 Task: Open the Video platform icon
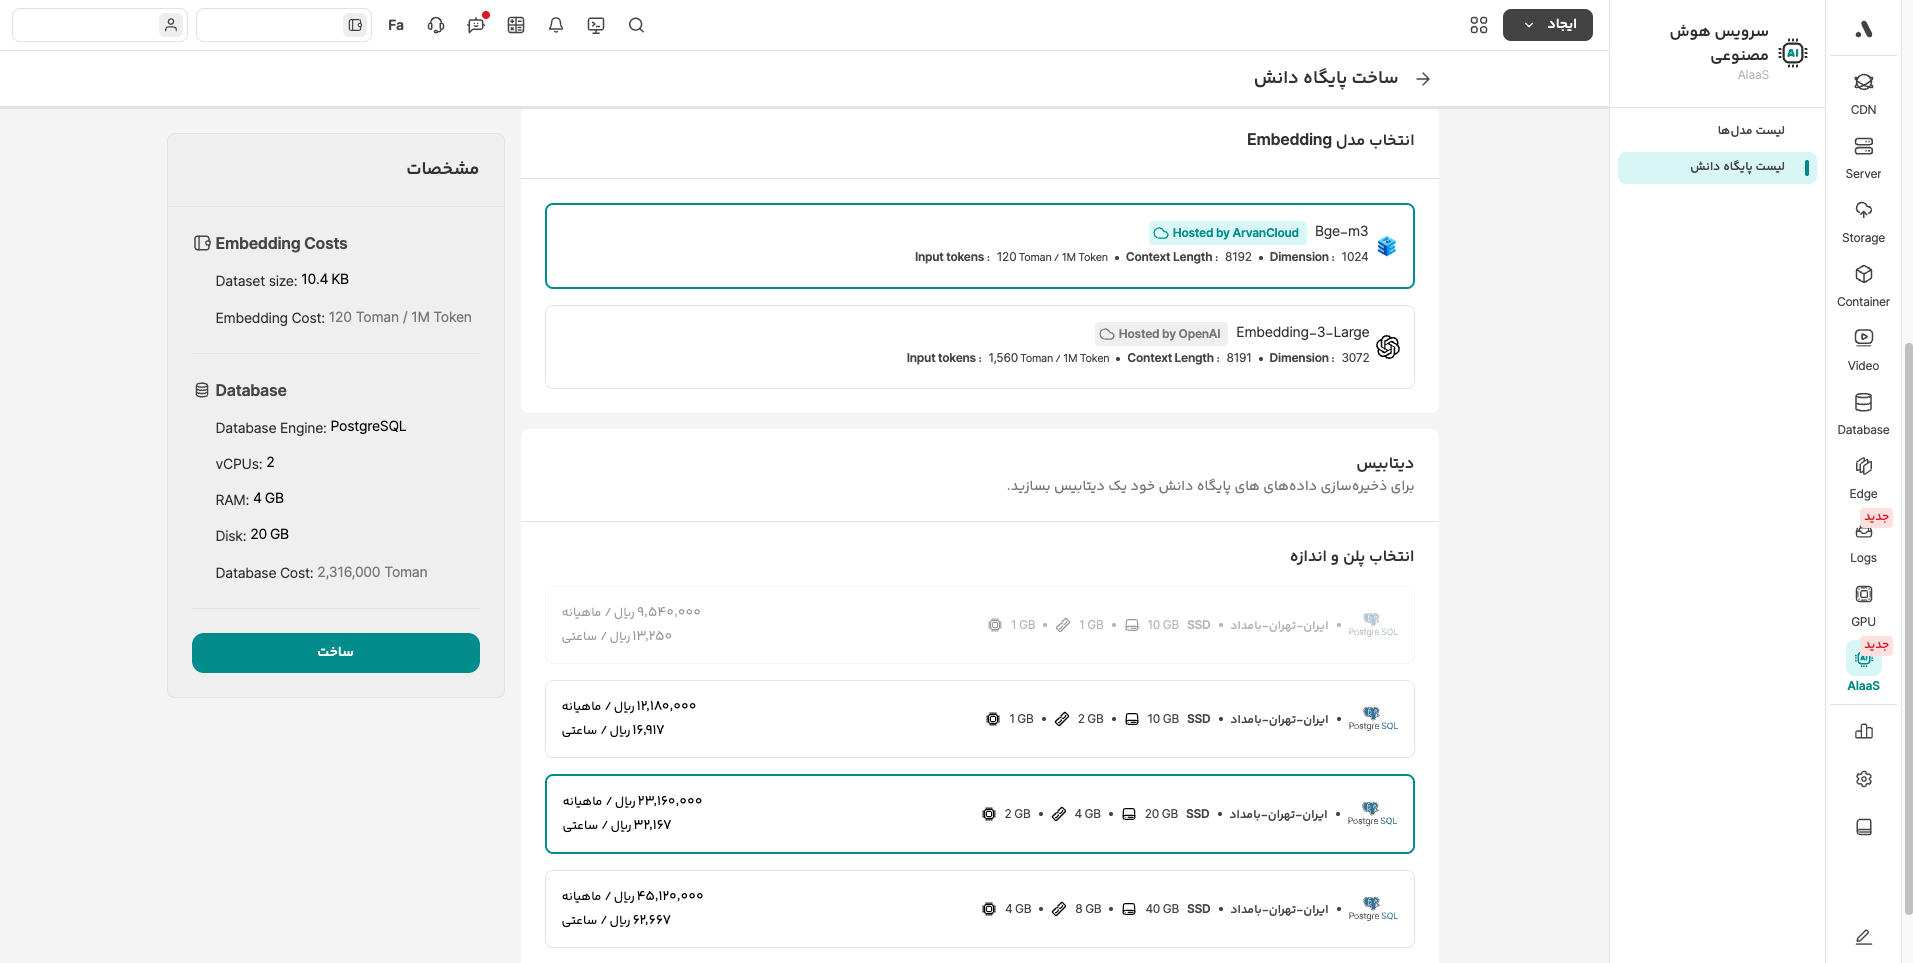coord(1863,349)
